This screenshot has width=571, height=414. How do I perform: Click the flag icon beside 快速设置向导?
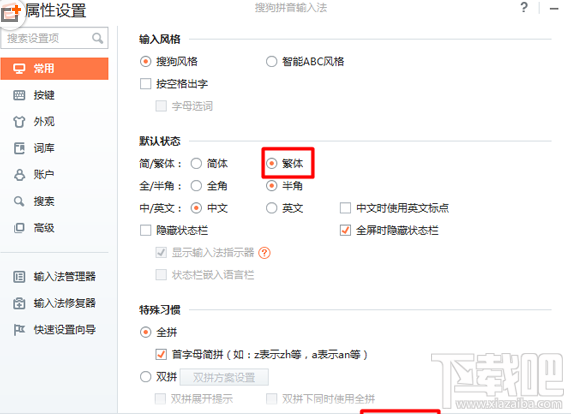click(19, 330)
